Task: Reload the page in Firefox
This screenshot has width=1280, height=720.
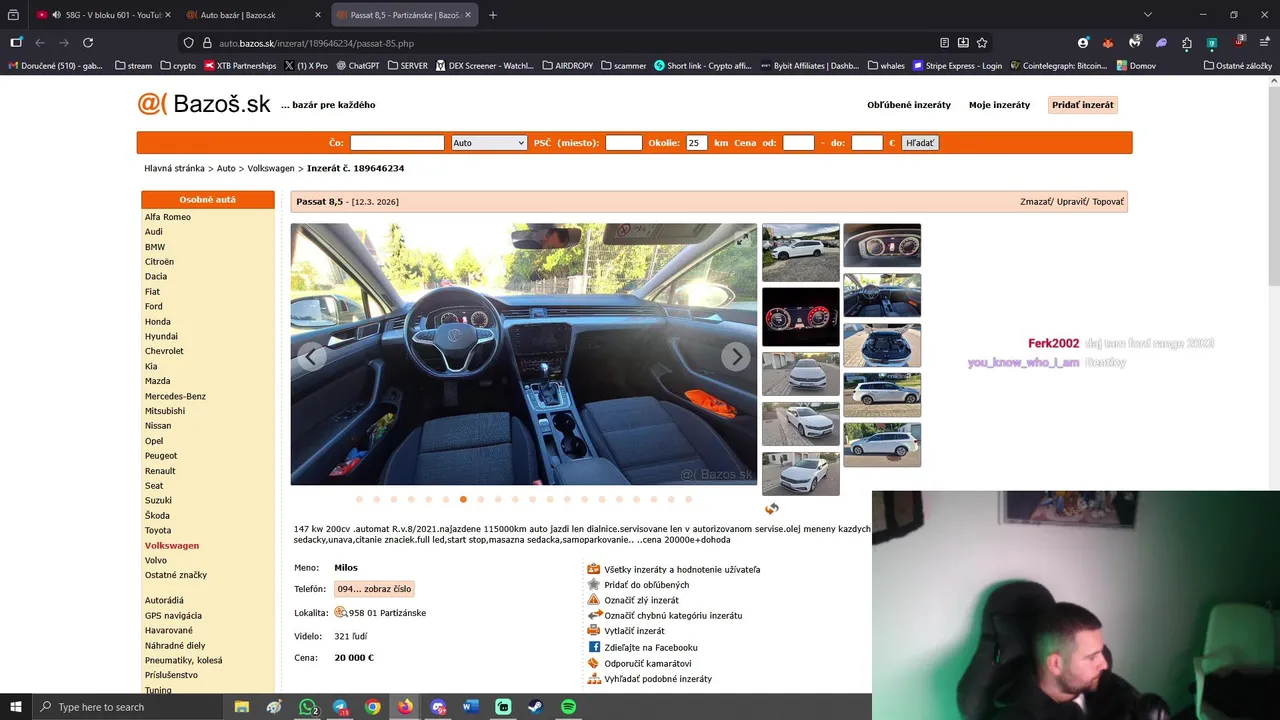Action: 88,43
